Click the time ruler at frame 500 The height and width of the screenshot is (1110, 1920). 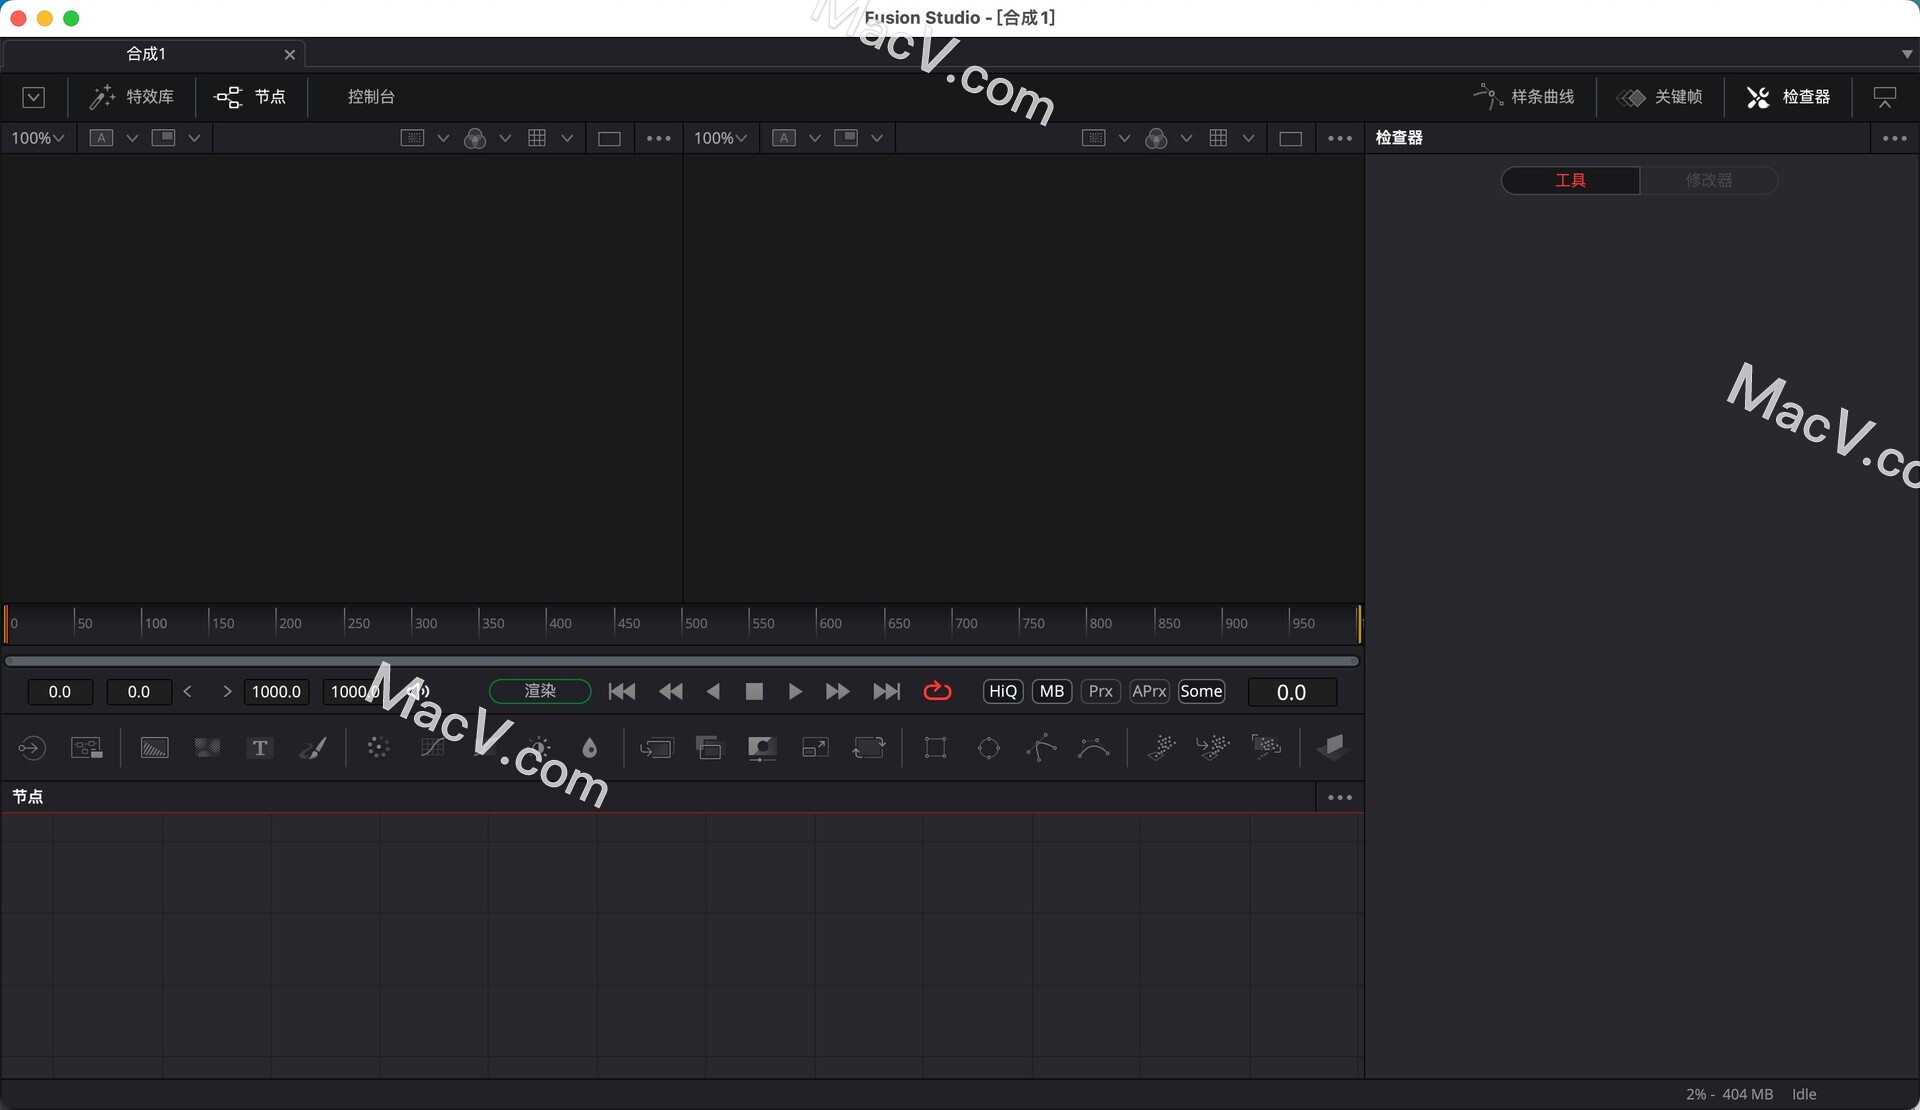point(683,623)
